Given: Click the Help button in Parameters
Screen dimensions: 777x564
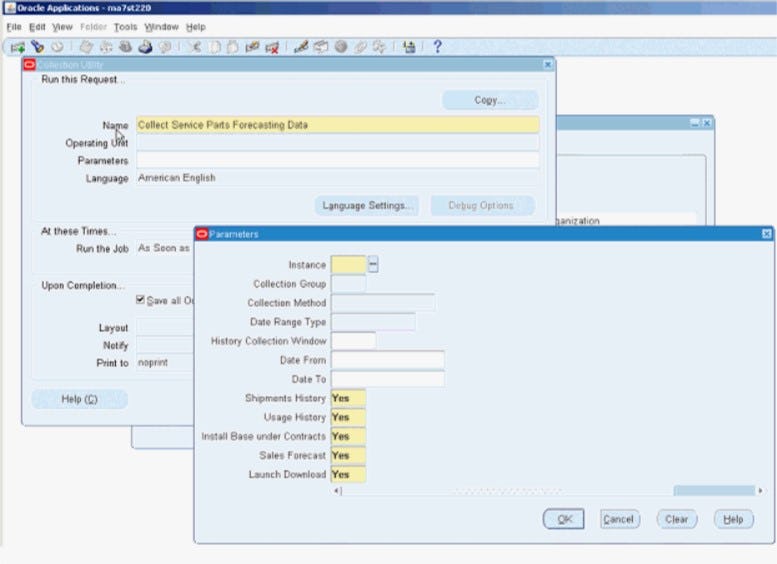Looking at the screenshot, I should click(734, 519).
